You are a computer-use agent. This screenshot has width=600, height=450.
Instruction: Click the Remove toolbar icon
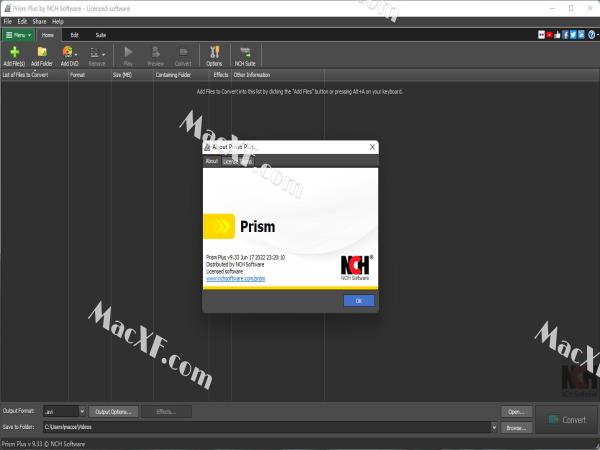95,52
